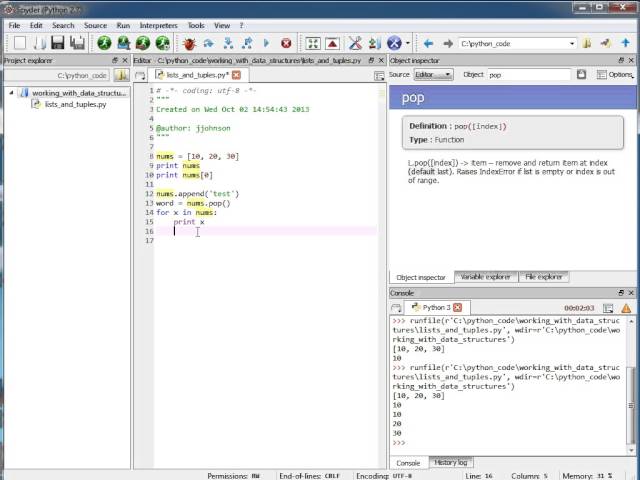Viewport: 640px width, 480px height.
Task: Switch to the File explorer tab
Action: coord(543,277)
